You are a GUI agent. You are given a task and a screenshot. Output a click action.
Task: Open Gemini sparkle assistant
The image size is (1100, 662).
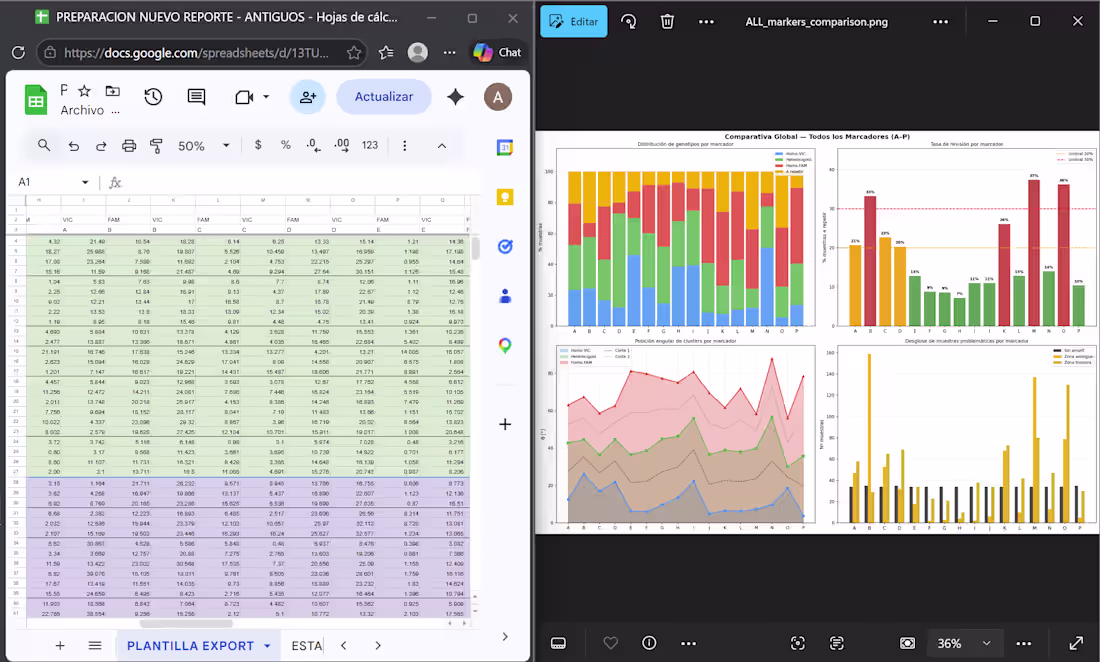[x=455, y=97]
